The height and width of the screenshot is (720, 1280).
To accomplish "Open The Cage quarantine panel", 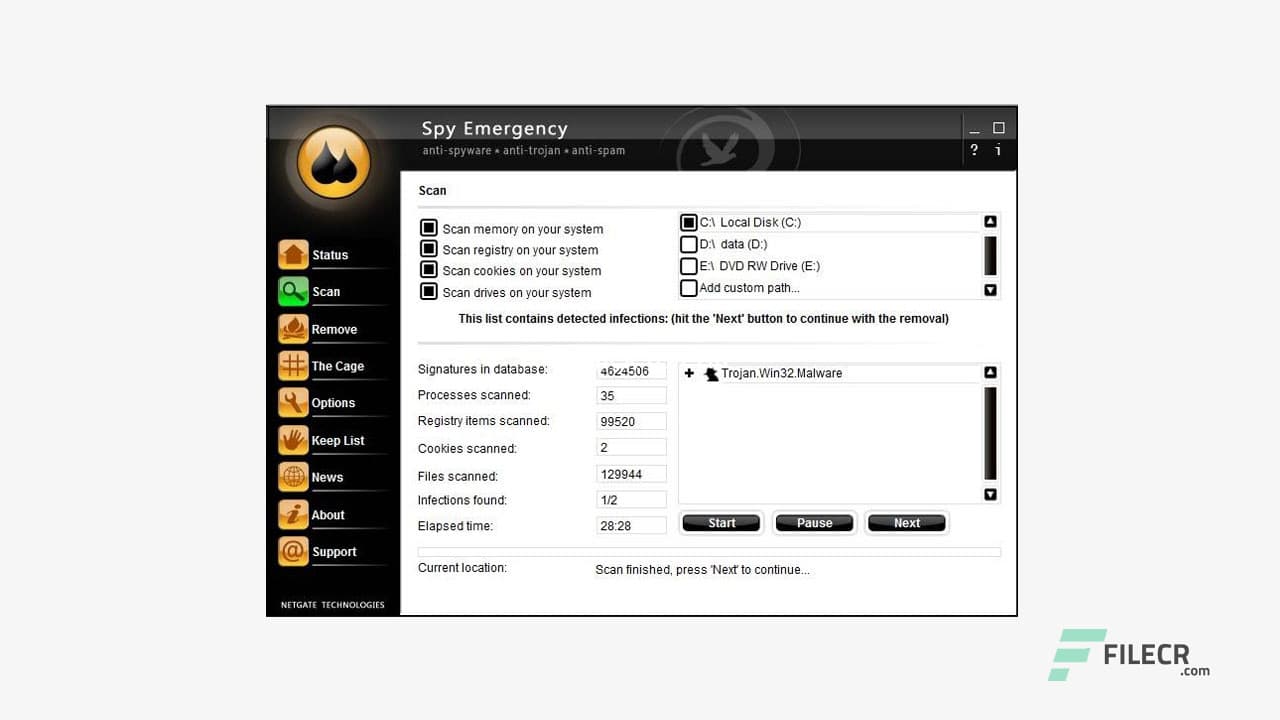I will click(338, 365).
